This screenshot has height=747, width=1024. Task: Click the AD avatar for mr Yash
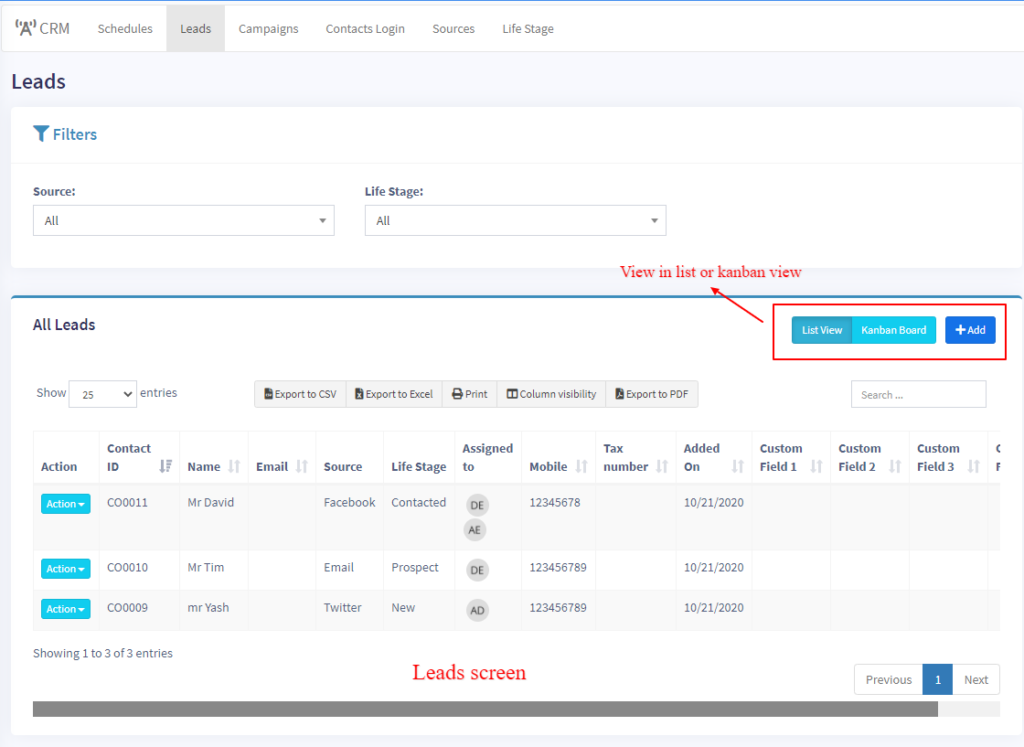(478, 610)
